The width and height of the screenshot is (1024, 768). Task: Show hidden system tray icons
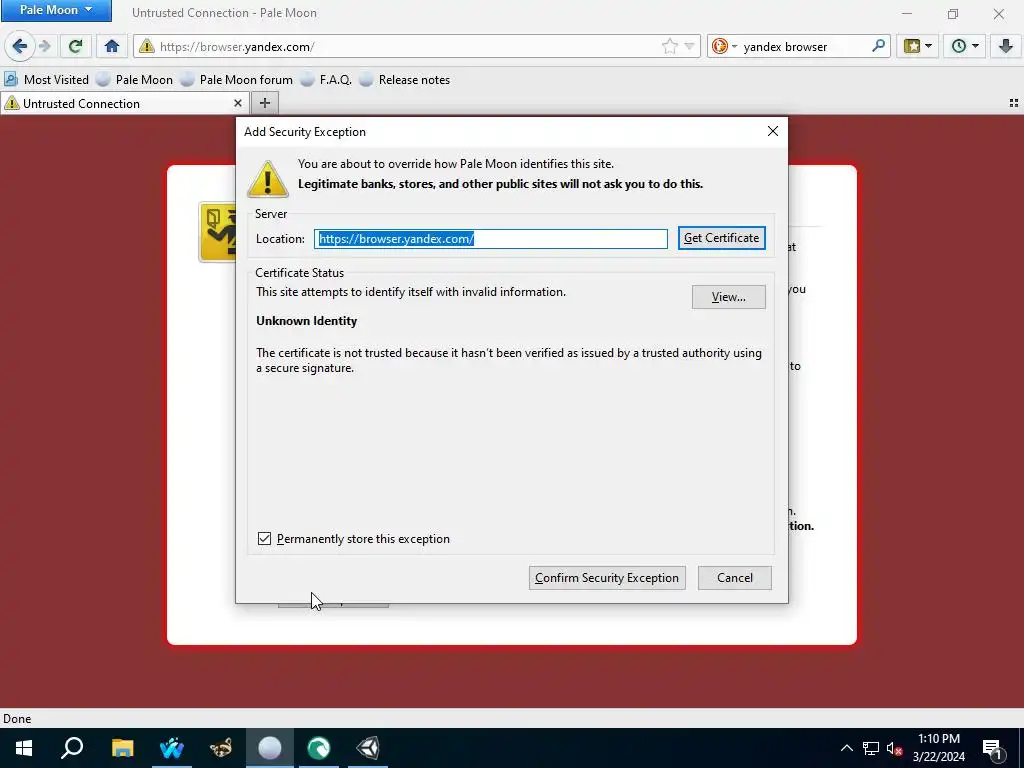[846, 748]
